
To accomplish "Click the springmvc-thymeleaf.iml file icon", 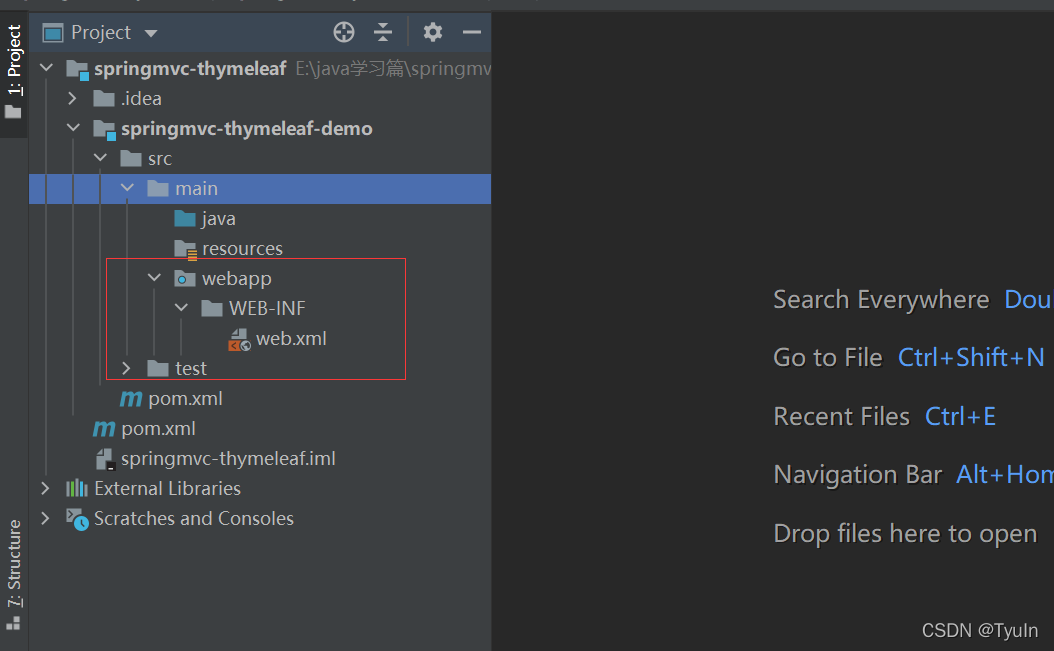I will click(106, 459).
